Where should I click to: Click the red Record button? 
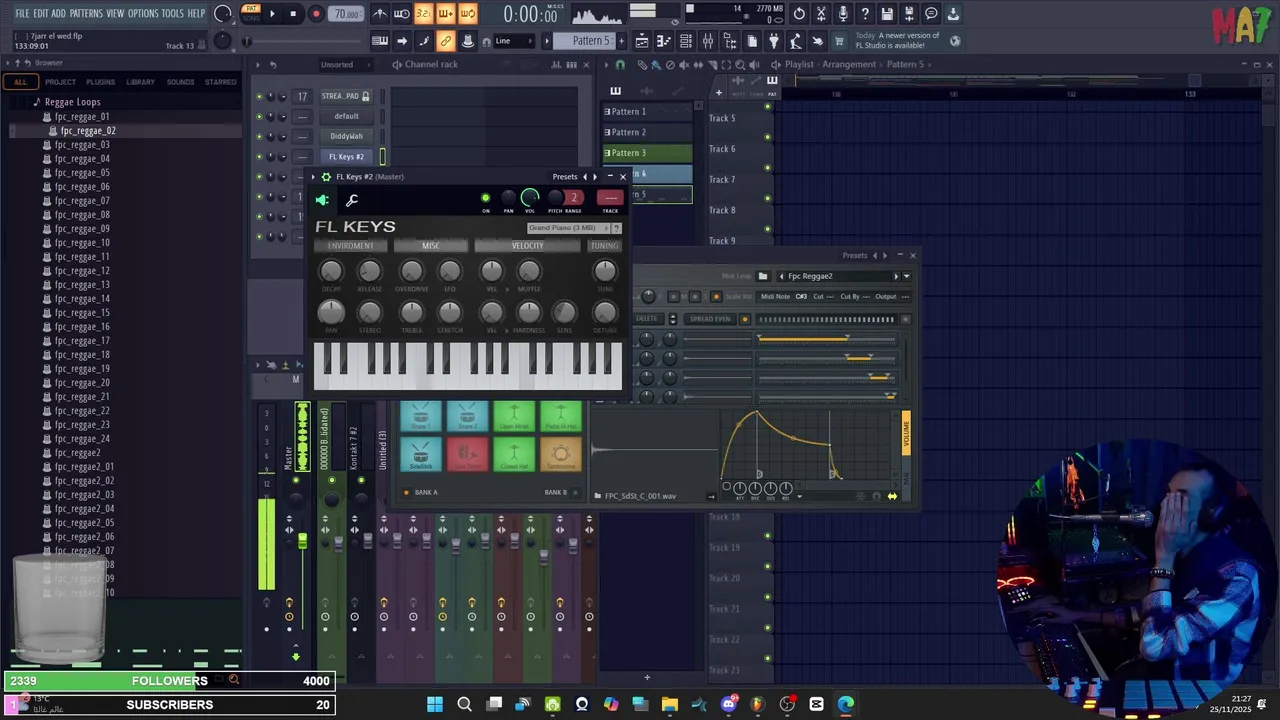pos(316,14)
